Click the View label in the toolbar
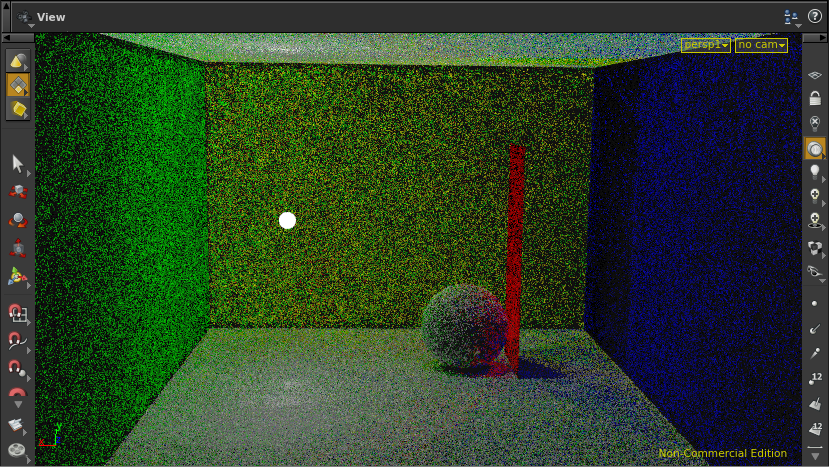The width and height of the screenshot is (829, 467). tap(51, 17)
